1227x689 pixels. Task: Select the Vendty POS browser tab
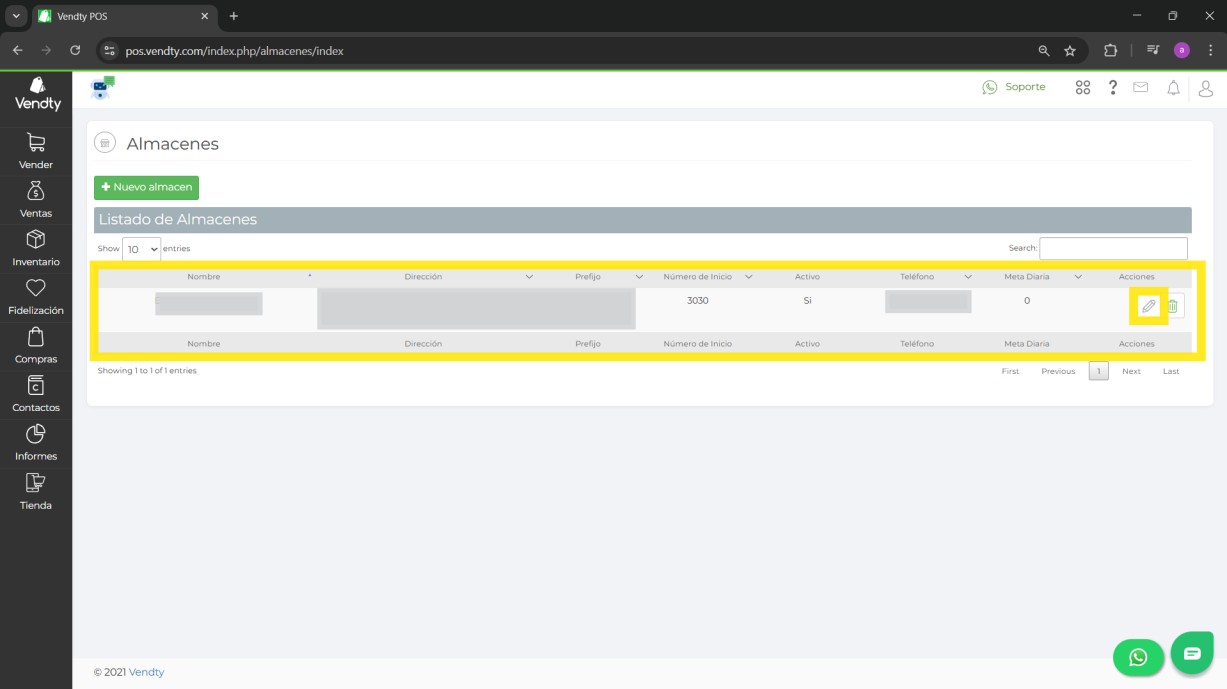pos(124,17)
